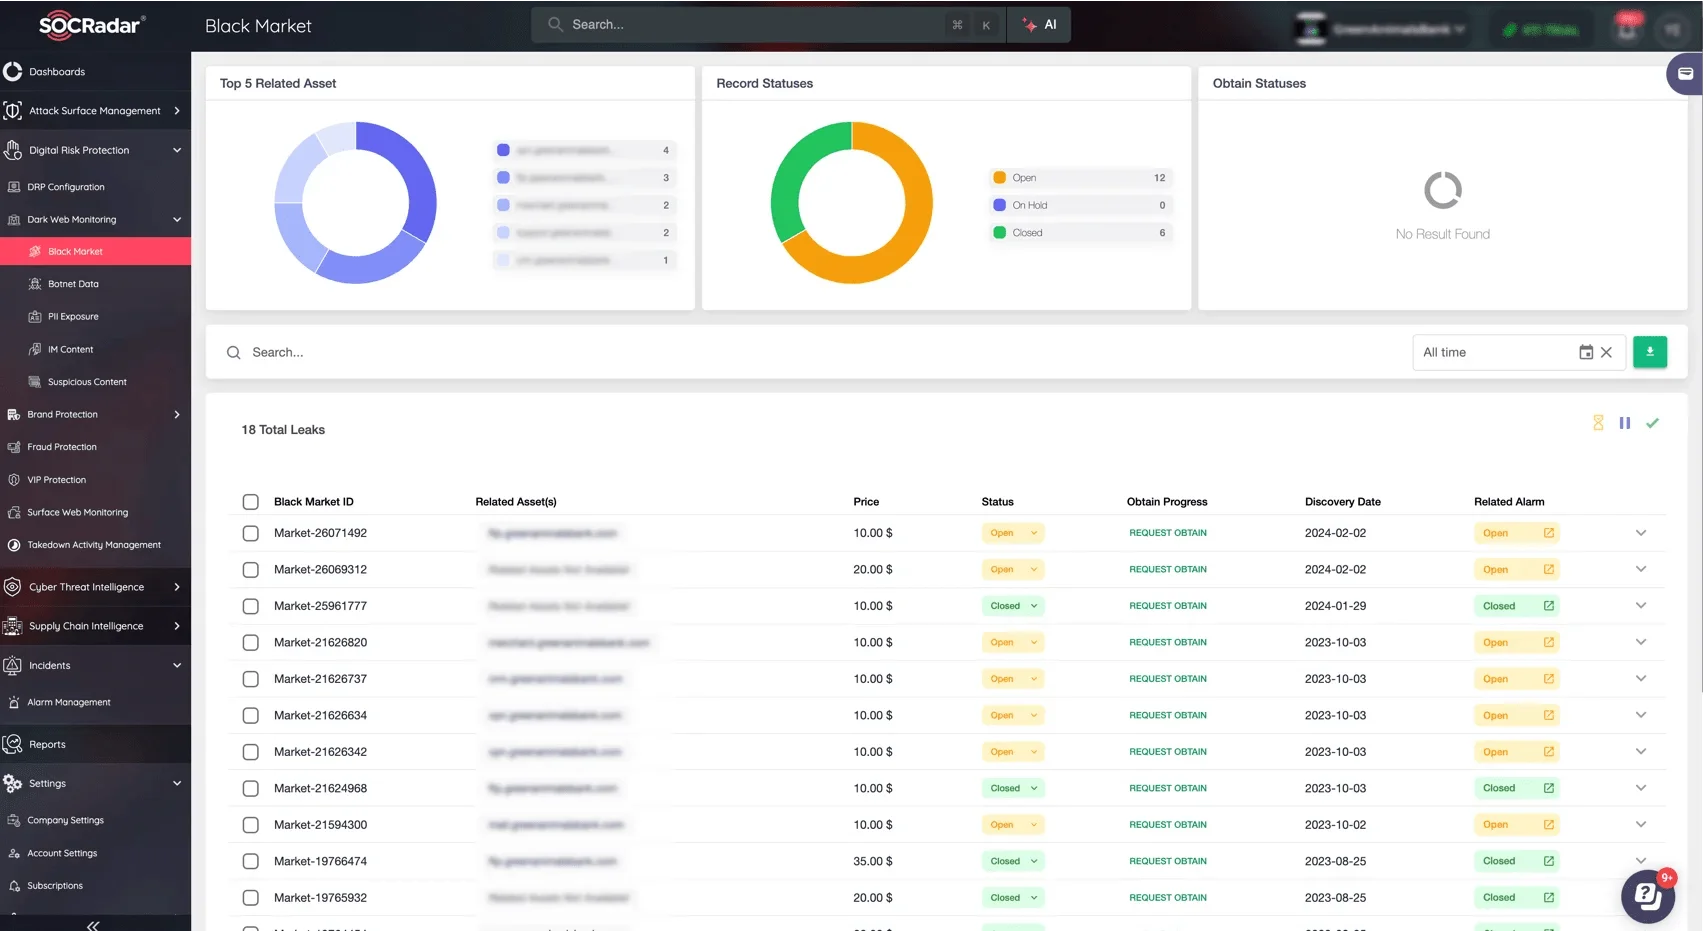1703x931 pixels.
Task: Go to PII Exposure page
Action: click(73, 317)
